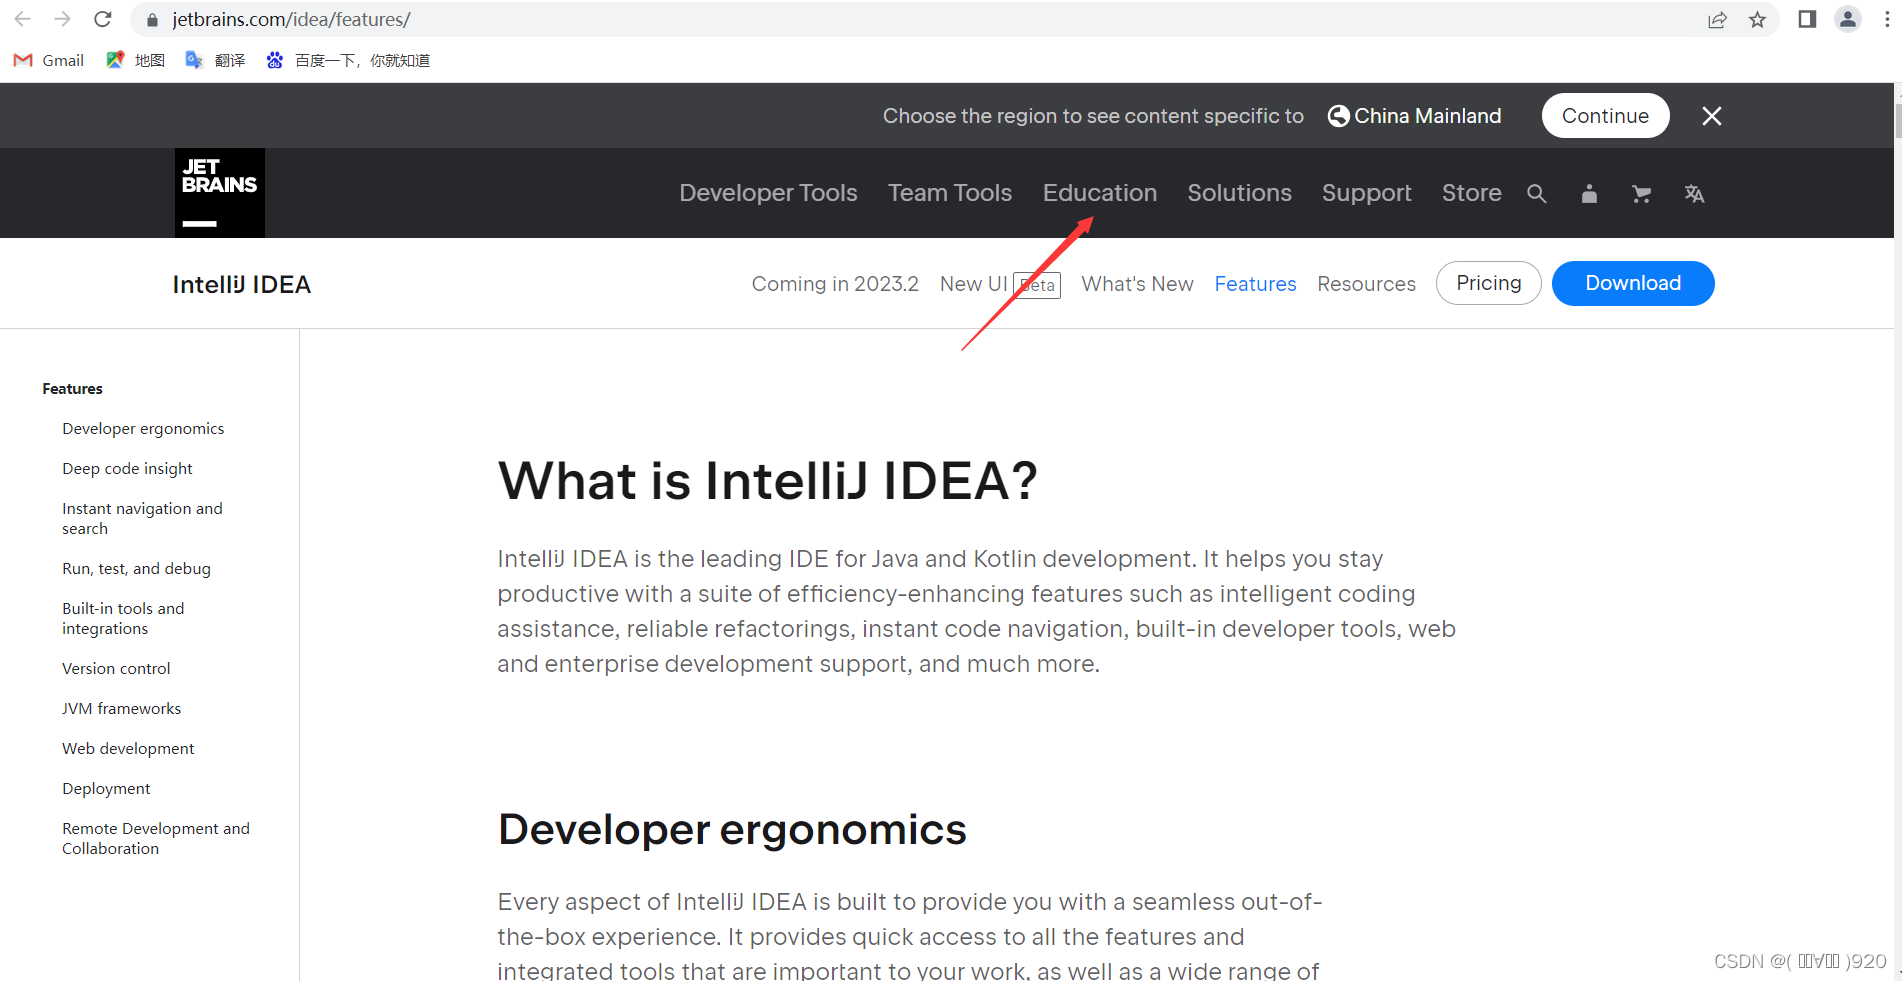Open the shopping cart icon
Screen dimensions: 1902x981
pos(1641,194)
